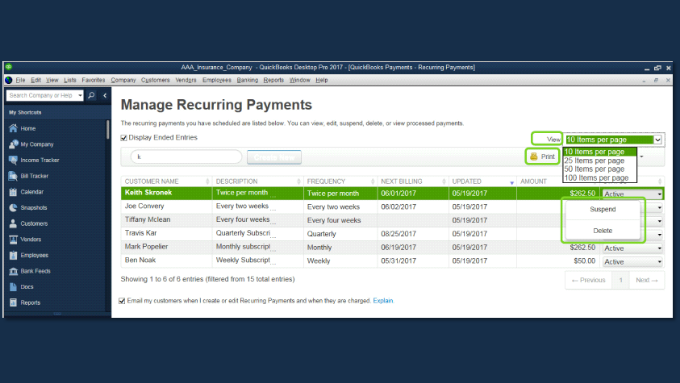The width and height of the screenshot is (680, 383).
Task: Select the Tiffany Mclean row
Action: tap(392, 220)
